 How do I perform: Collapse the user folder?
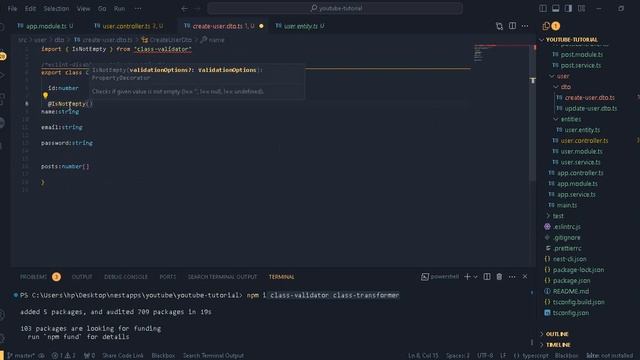point(562,76)
